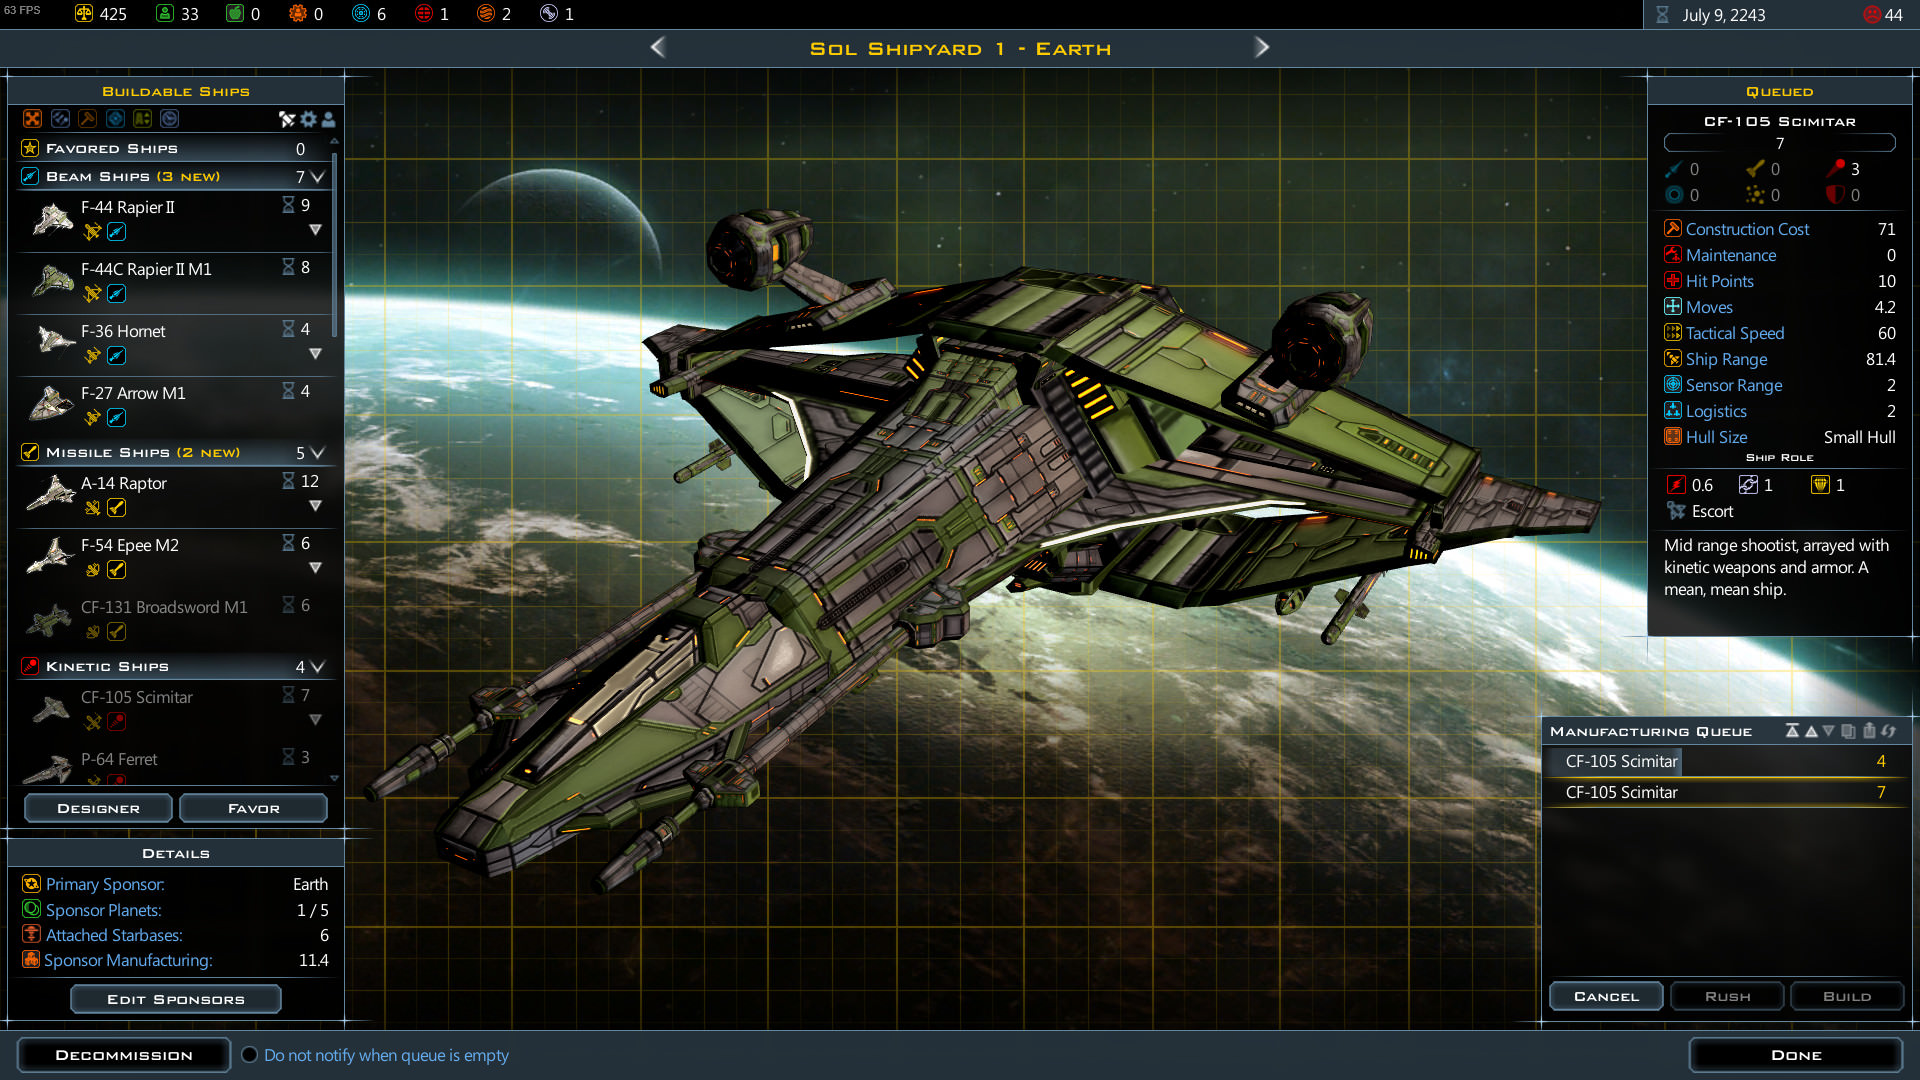Toggle 'Do not notify when queue is empty'
The height and width of the screenshot is (1080, 1920).
coord(250,1055)
